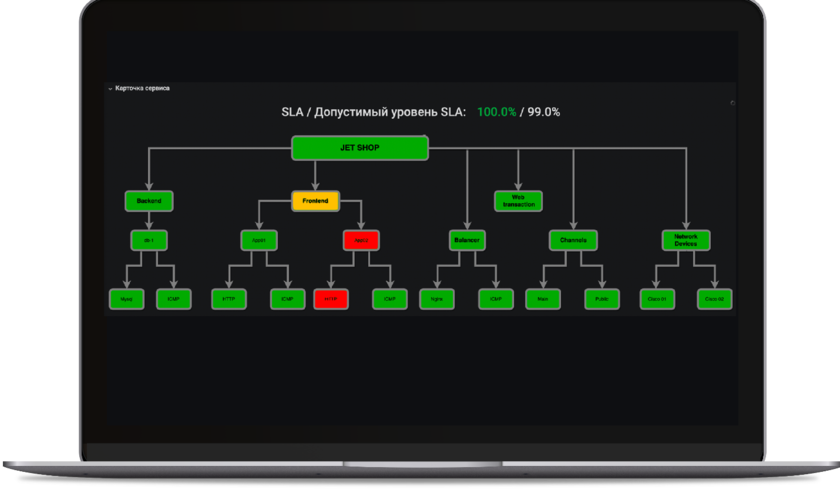Collapse the Карточка сервиса row
840x493 pixels.
tap(110, 89)
